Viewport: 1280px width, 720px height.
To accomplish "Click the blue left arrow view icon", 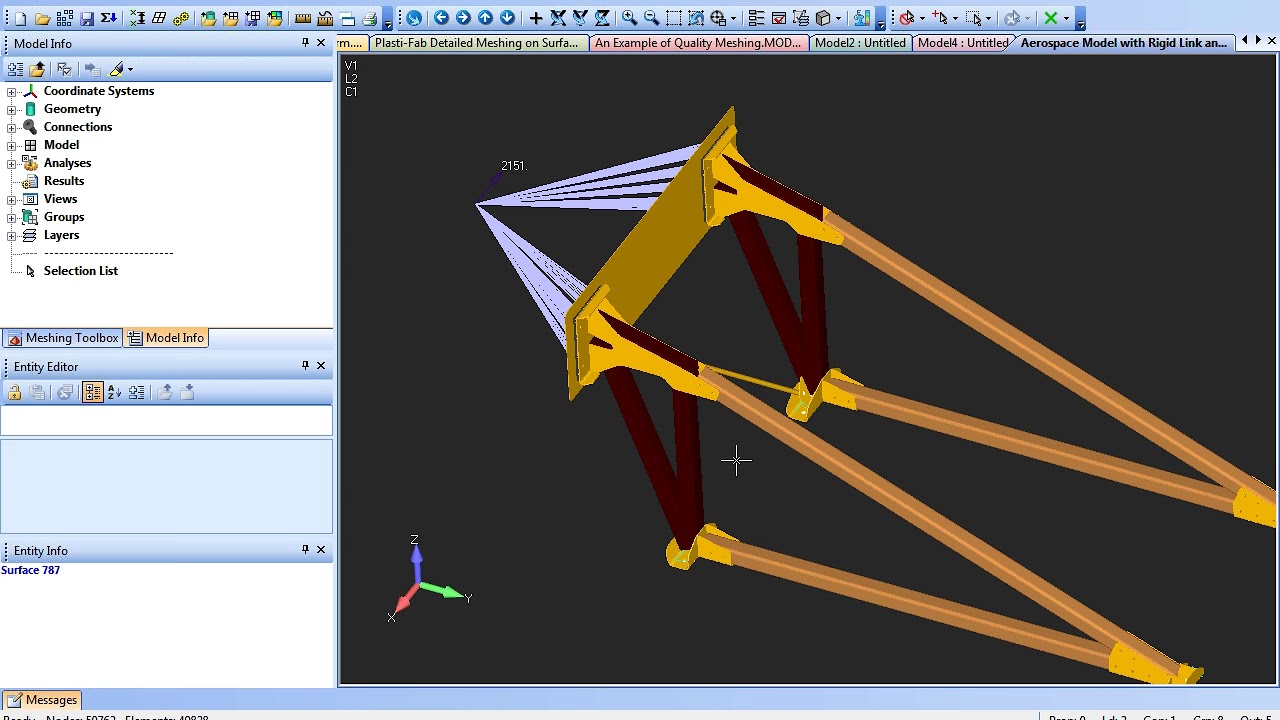I will point(441,18).
